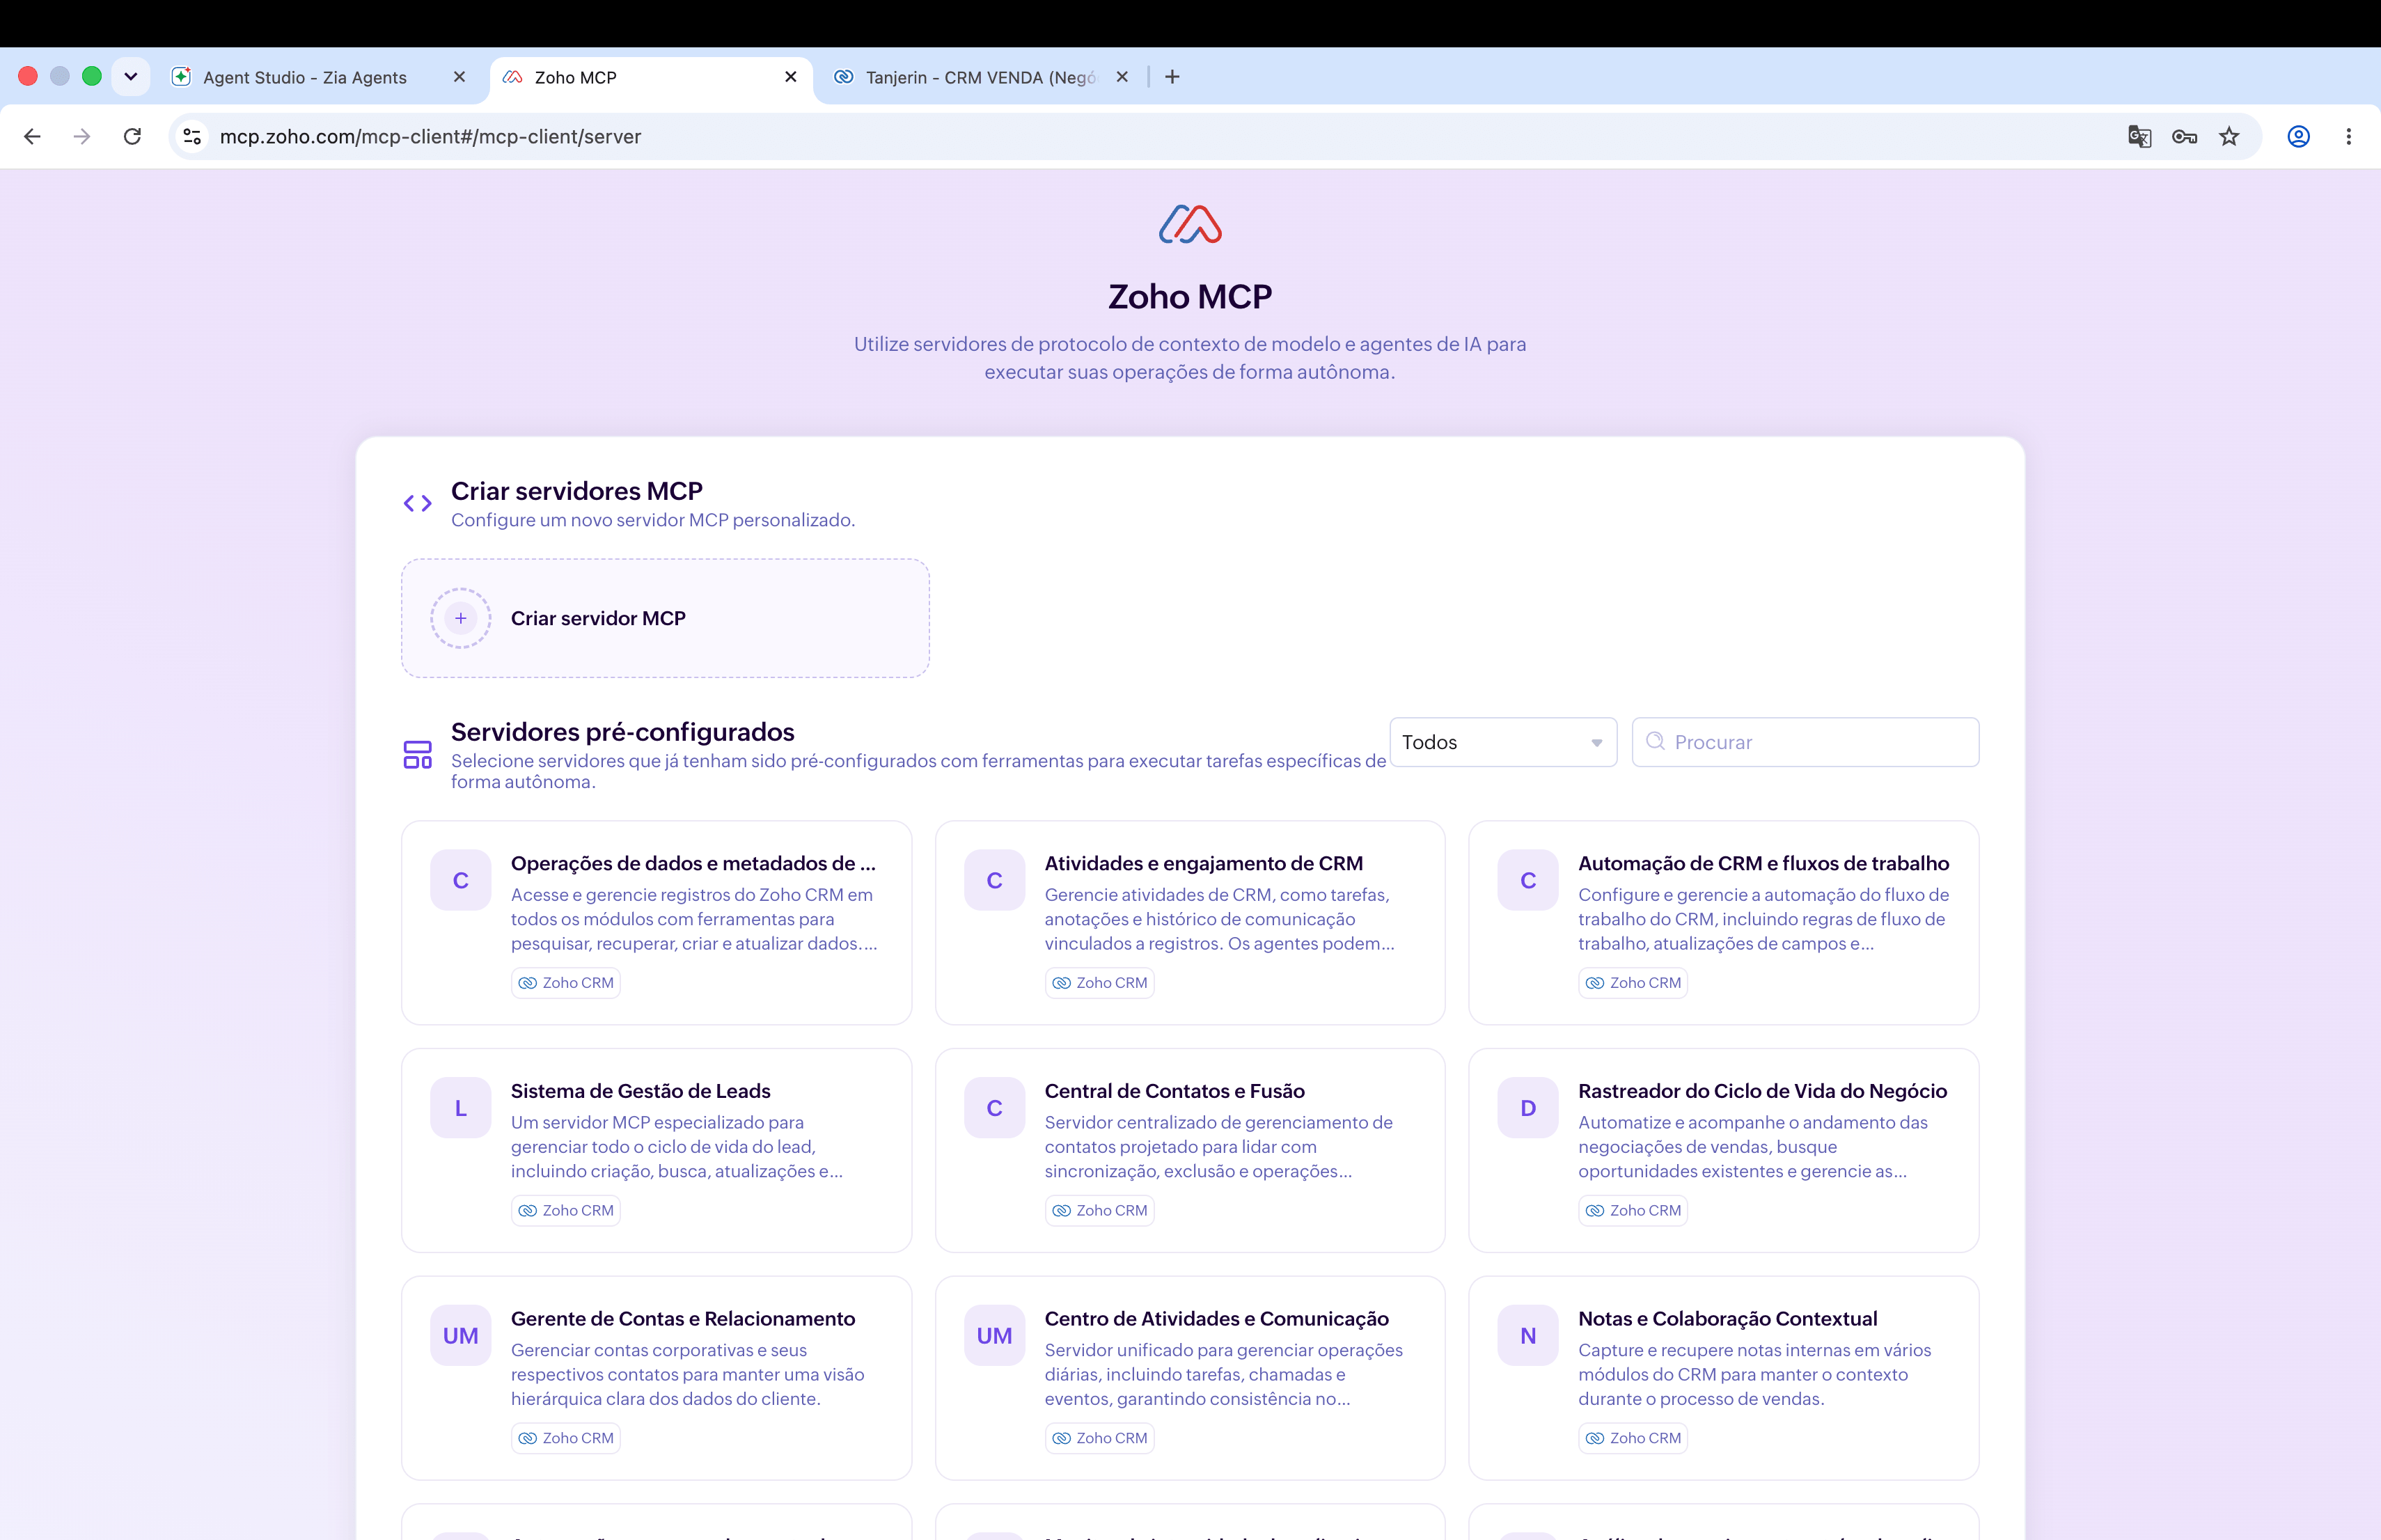Screen dimensions: 2381x1540
Task: Open the Todos filter dropdown
Action: (1503, 742)
